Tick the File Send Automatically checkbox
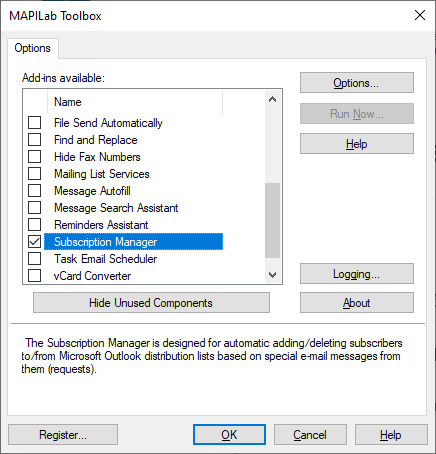The height and width of the screenshot is (454, 436). (34, 123)
